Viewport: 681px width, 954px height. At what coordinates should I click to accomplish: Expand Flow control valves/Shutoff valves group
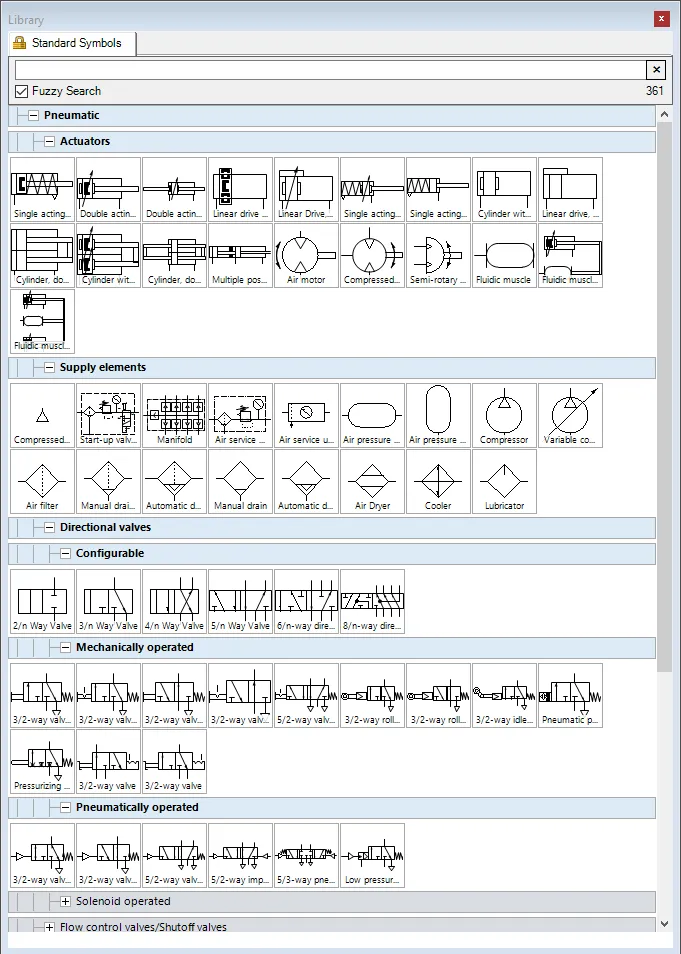(x=49, y=927)
